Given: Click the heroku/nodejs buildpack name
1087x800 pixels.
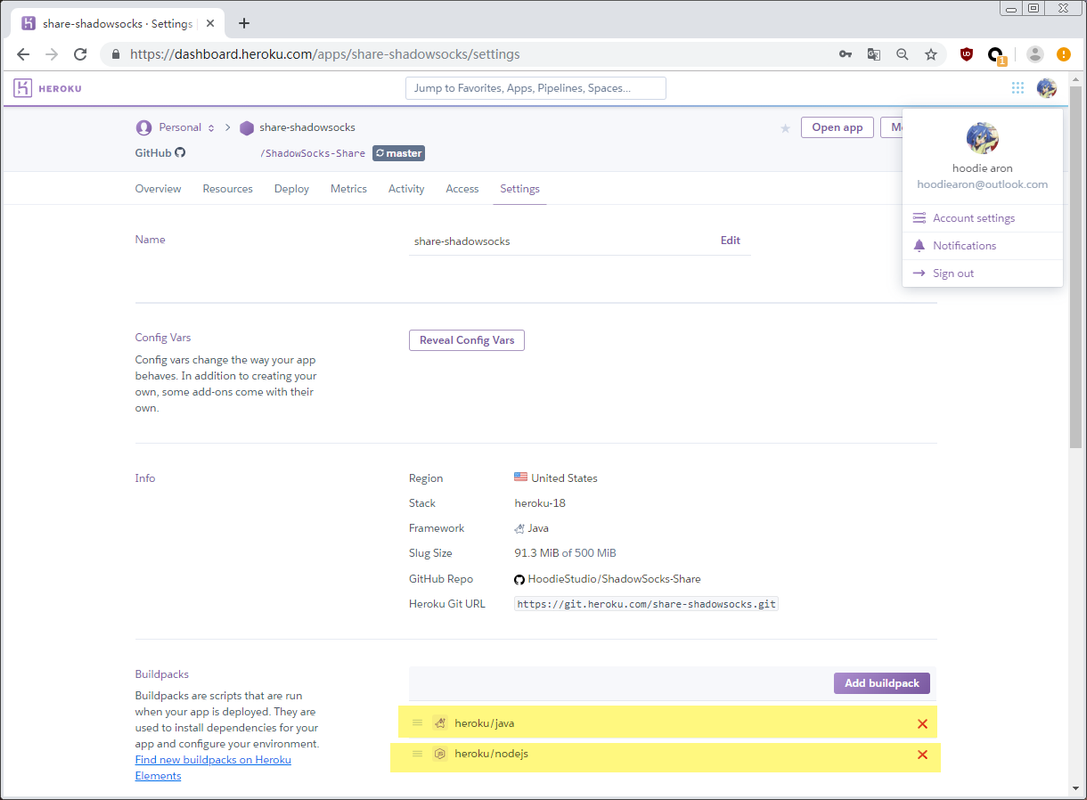Looking at the screenshot, I should [491, 754].
